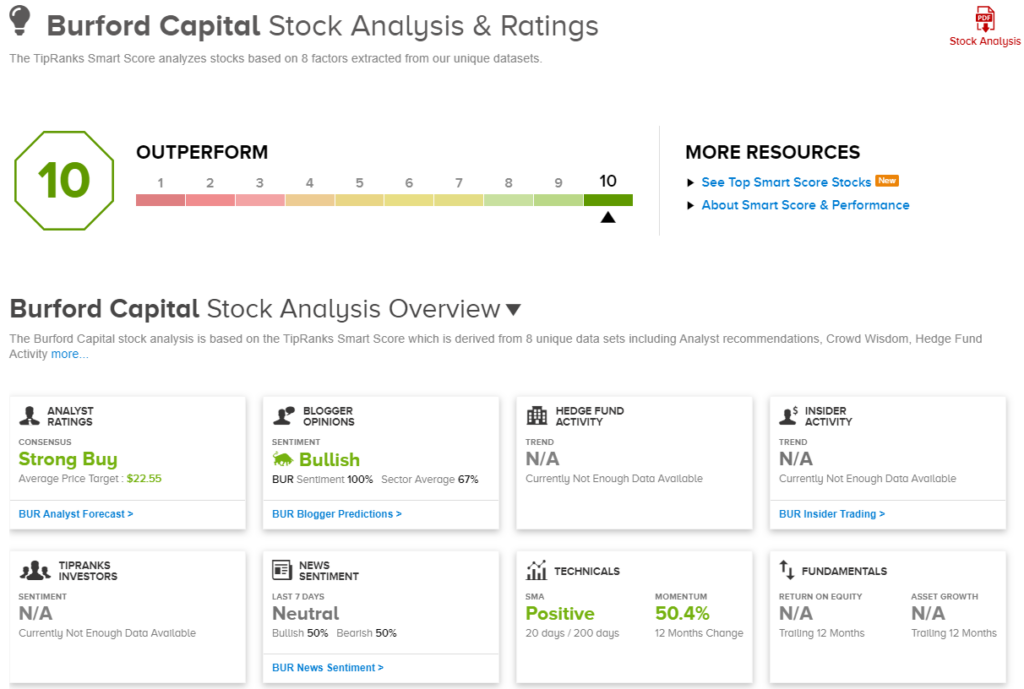The image size is (1024, 689).
Task: Click the octagon Smart Score 10 badge
Action: click(x=64, y=181)
